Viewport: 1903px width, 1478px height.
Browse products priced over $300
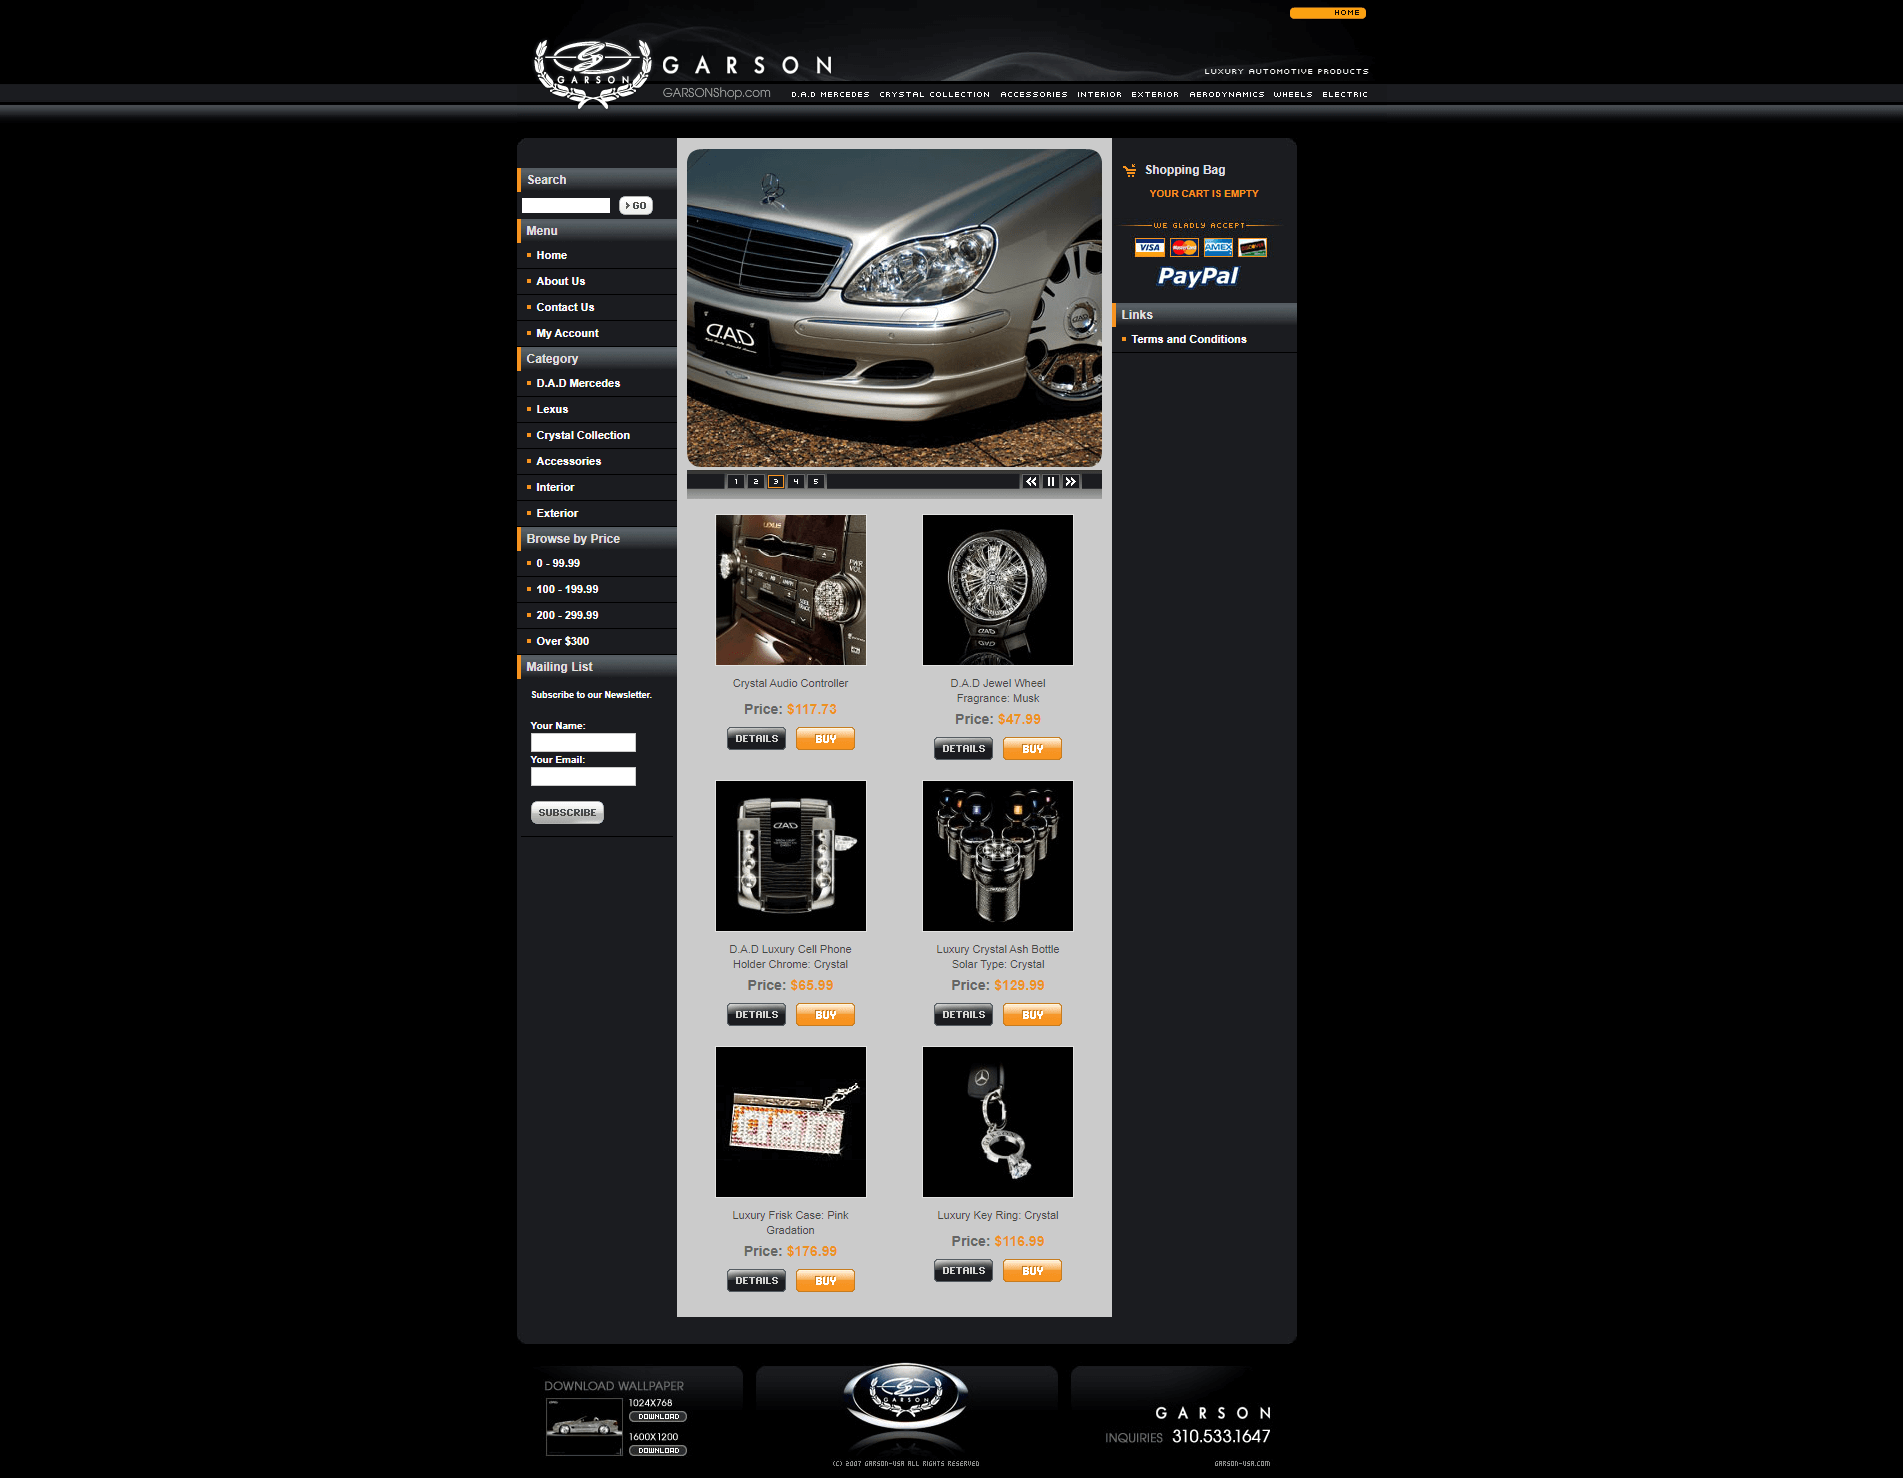coord(562,642)
